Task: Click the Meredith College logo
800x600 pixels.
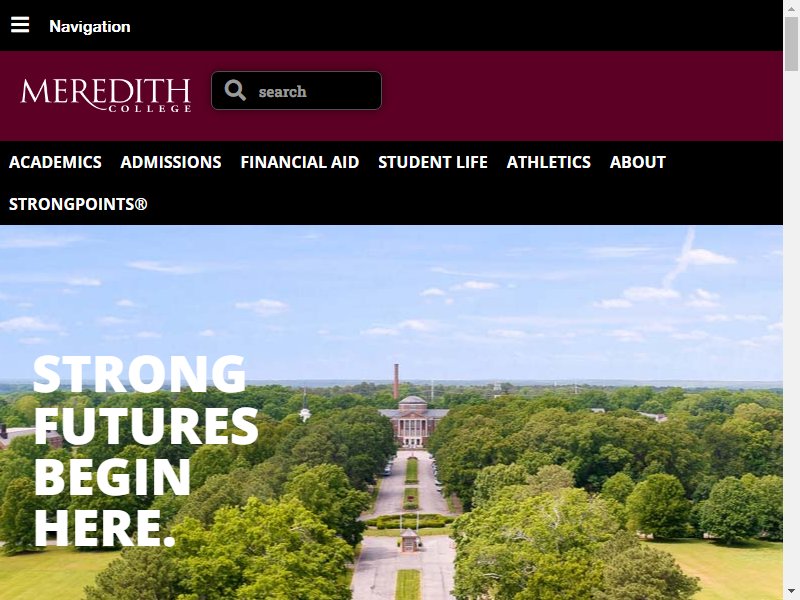Action: pos(106,95)
